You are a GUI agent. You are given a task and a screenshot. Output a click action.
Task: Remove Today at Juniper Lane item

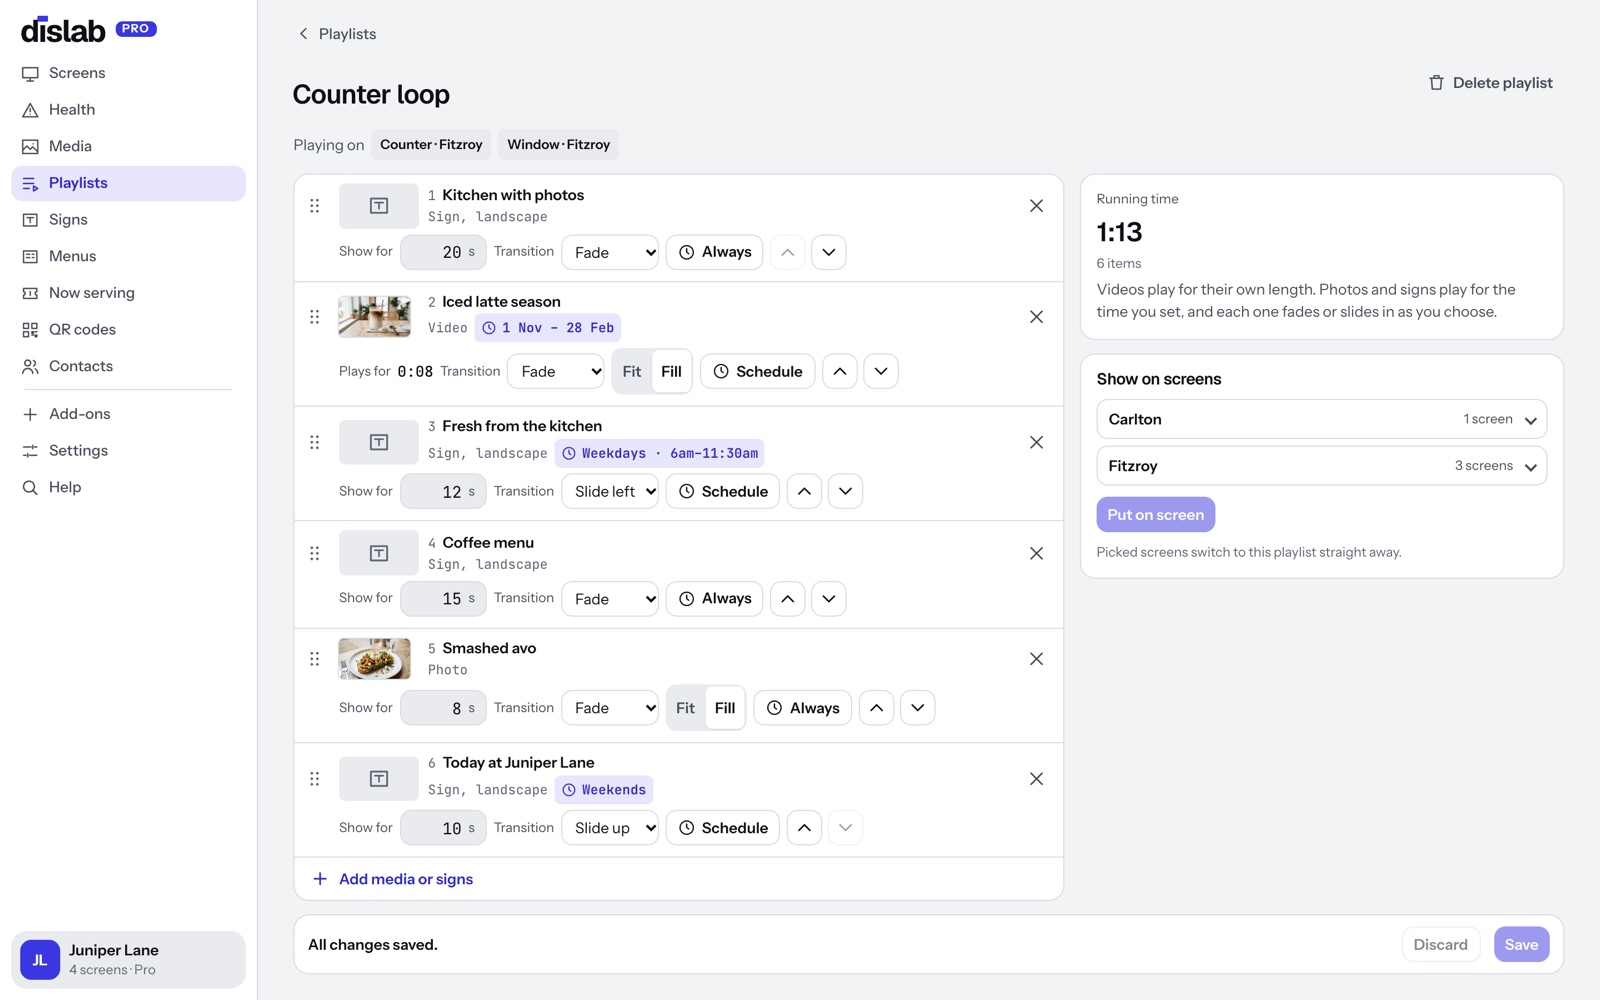coord(1036,779)
